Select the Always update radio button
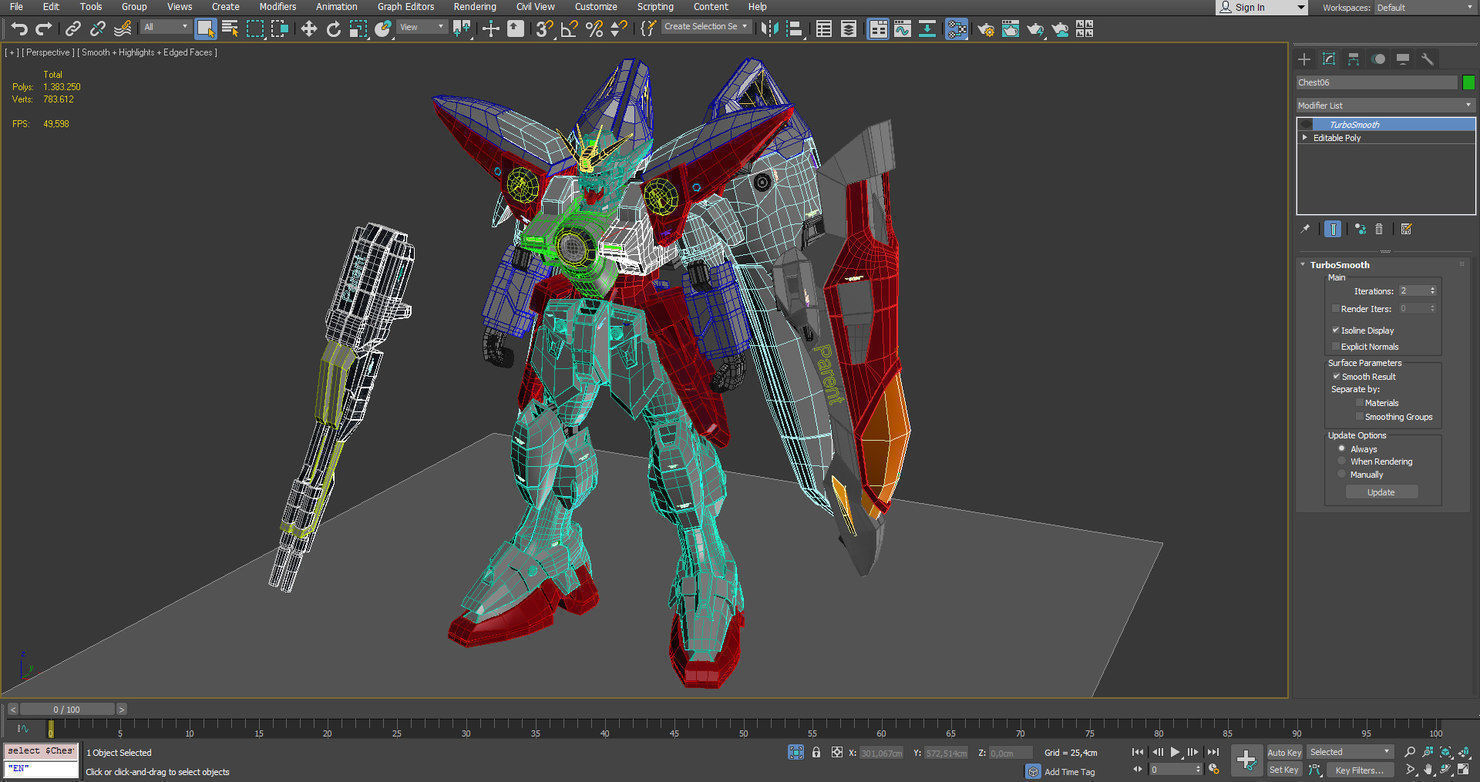Viewport: 1480px width, 782px height. click(1342, 449)
